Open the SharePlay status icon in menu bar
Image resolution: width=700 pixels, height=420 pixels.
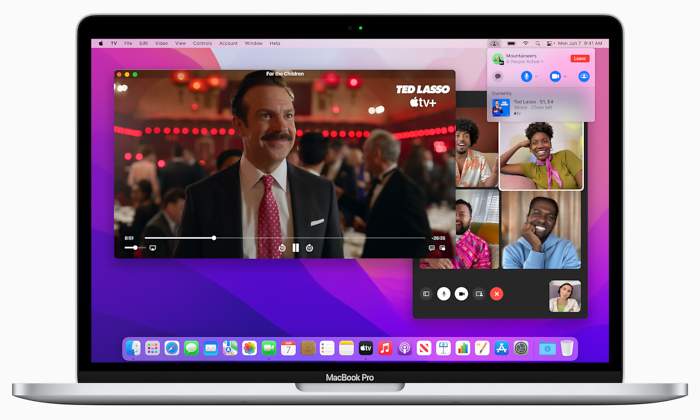(494, 43)
